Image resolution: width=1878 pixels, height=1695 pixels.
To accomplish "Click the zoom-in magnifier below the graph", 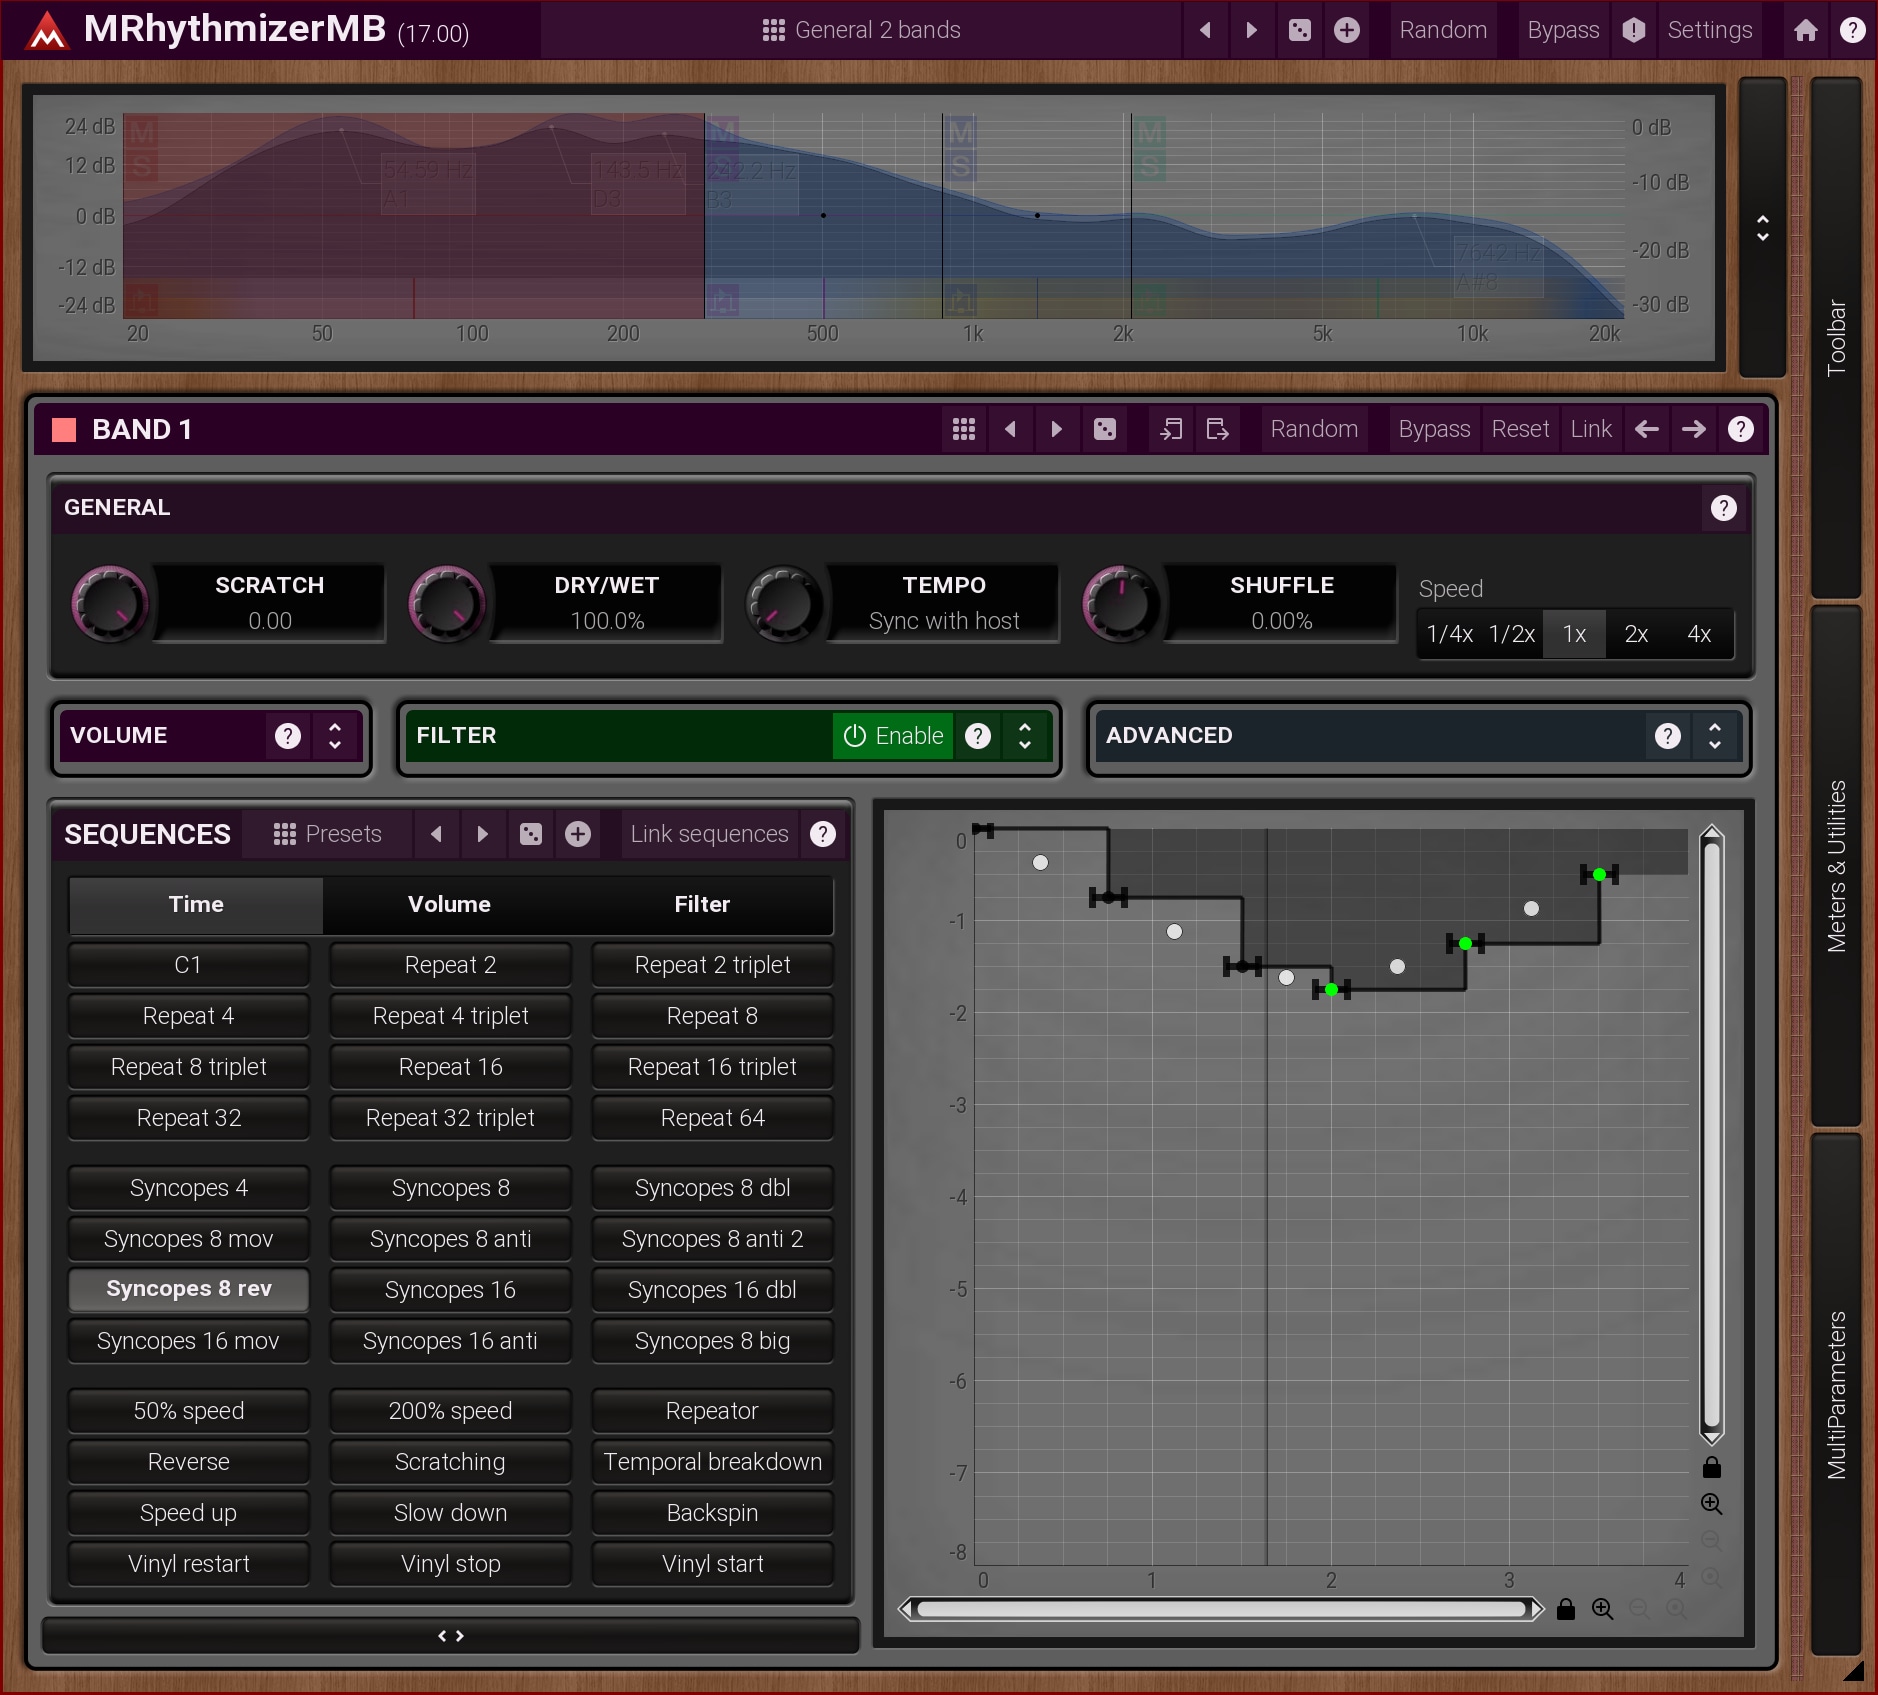I will (1602, 1609).
